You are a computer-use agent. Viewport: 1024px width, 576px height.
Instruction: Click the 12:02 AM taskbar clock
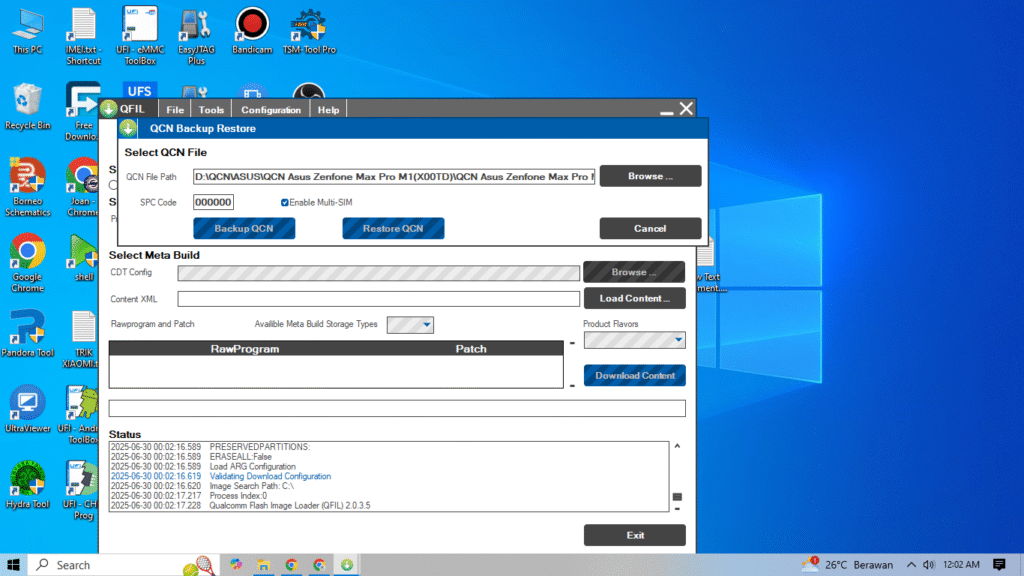point(961,565)
